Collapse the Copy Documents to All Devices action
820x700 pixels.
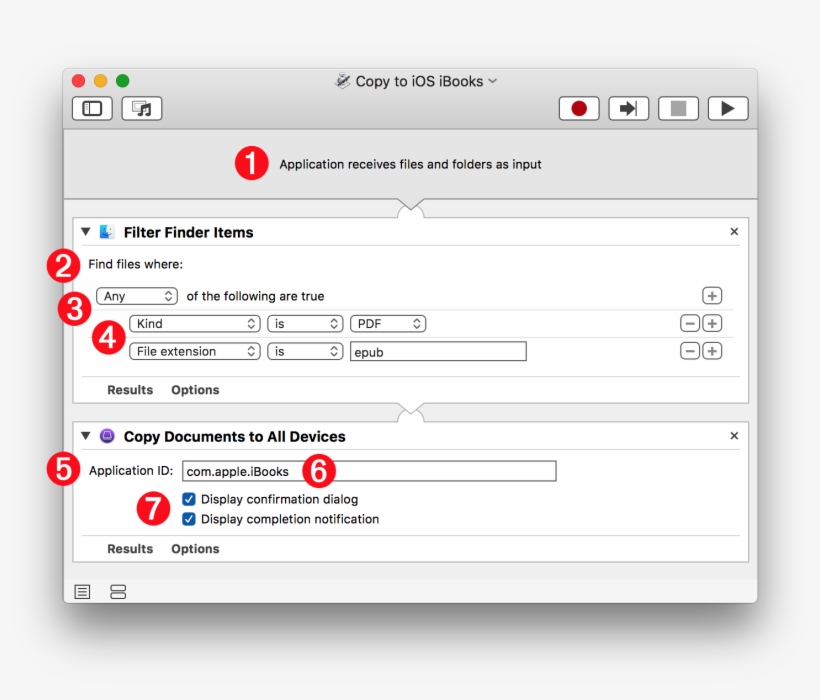point(86,435)
